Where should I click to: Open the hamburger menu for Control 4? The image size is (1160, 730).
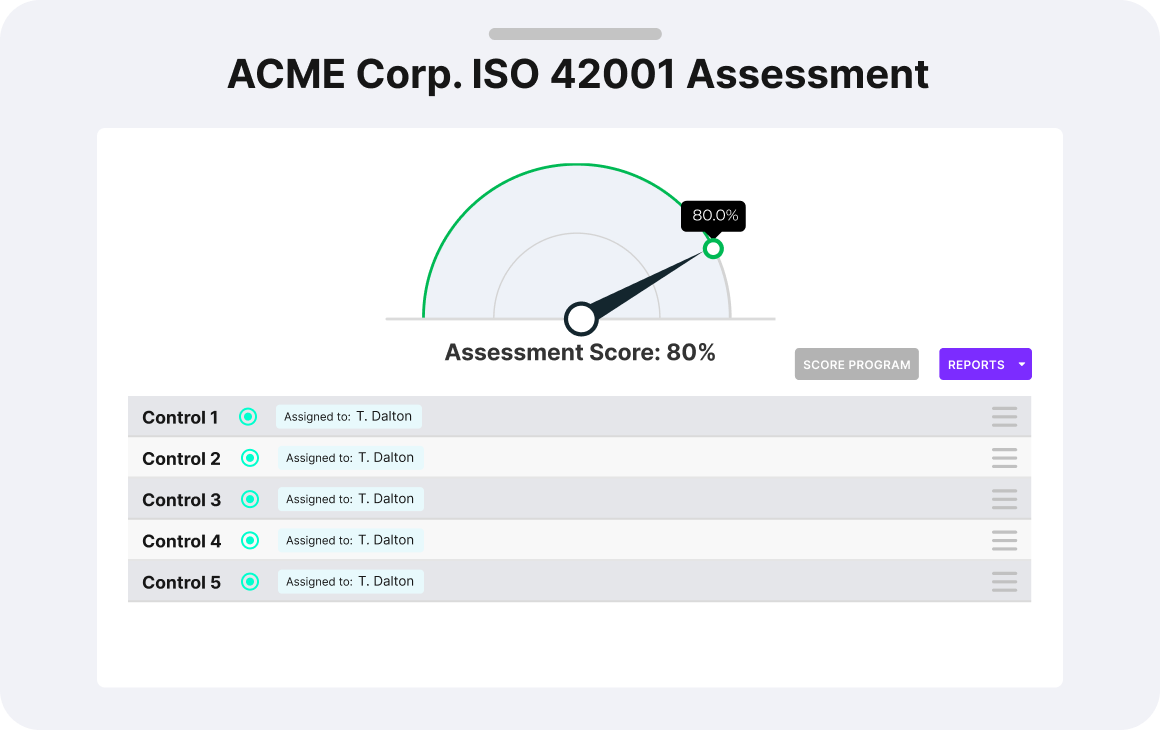click(1004, 541)
